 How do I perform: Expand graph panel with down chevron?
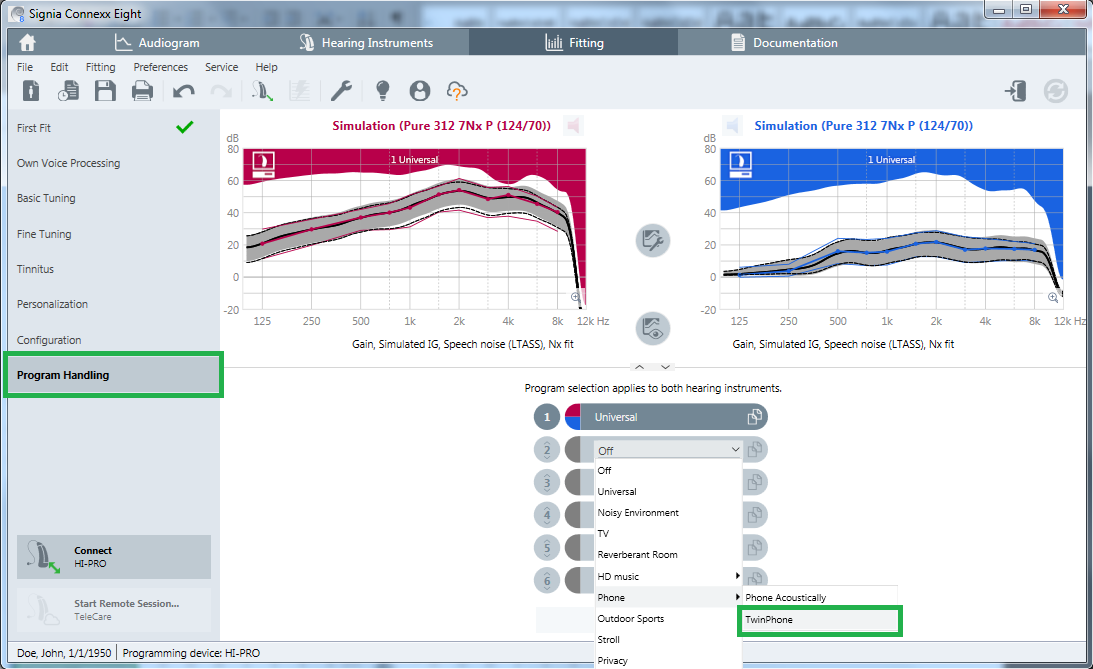pos(666,367)
